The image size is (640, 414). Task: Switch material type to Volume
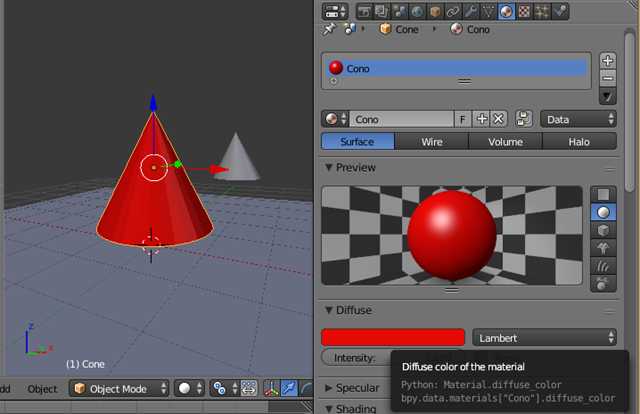coord(505,142)
